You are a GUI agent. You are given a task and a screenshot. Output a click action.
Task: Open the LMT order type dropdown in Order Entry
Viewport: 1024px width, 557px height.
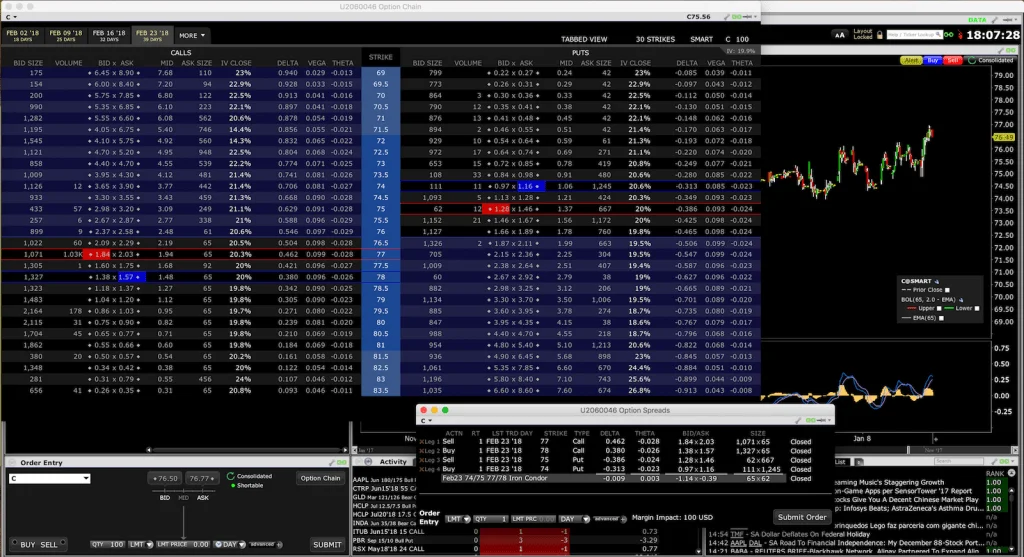click(141, 545)
